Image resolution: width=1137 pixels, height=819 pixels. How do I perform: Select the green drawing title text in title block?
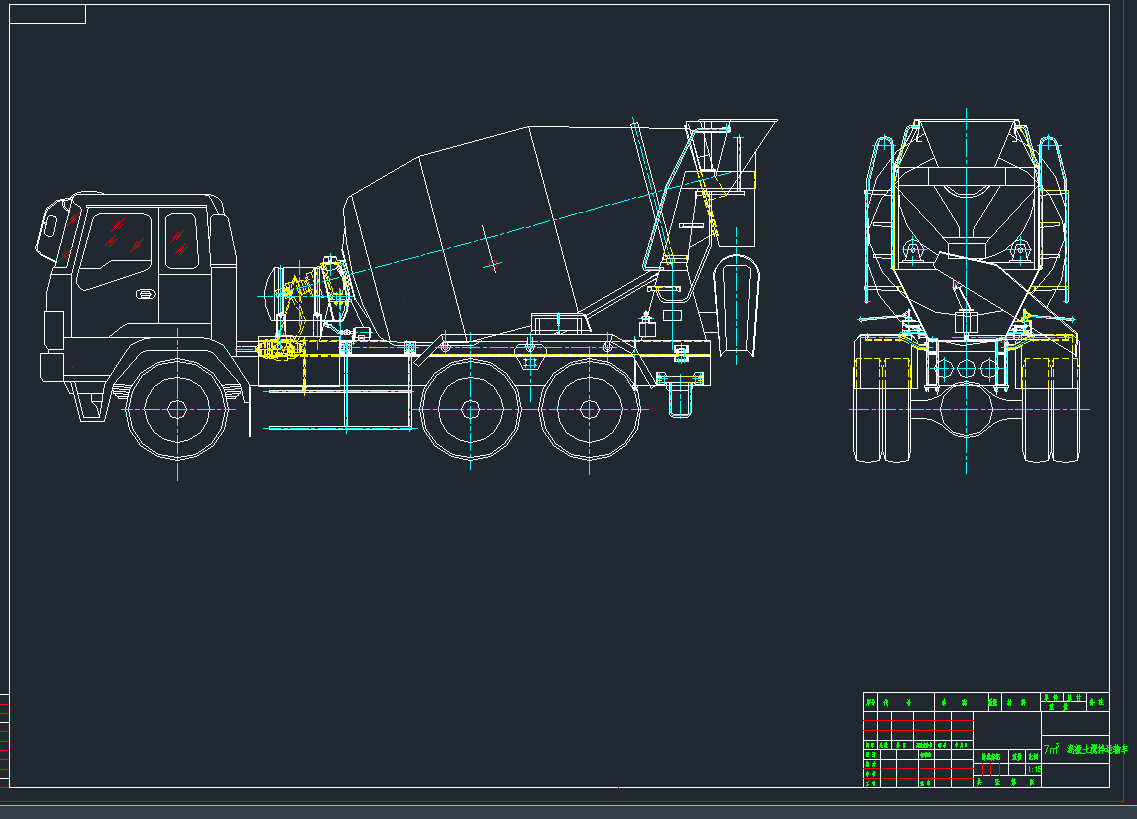click(1095, 748)
